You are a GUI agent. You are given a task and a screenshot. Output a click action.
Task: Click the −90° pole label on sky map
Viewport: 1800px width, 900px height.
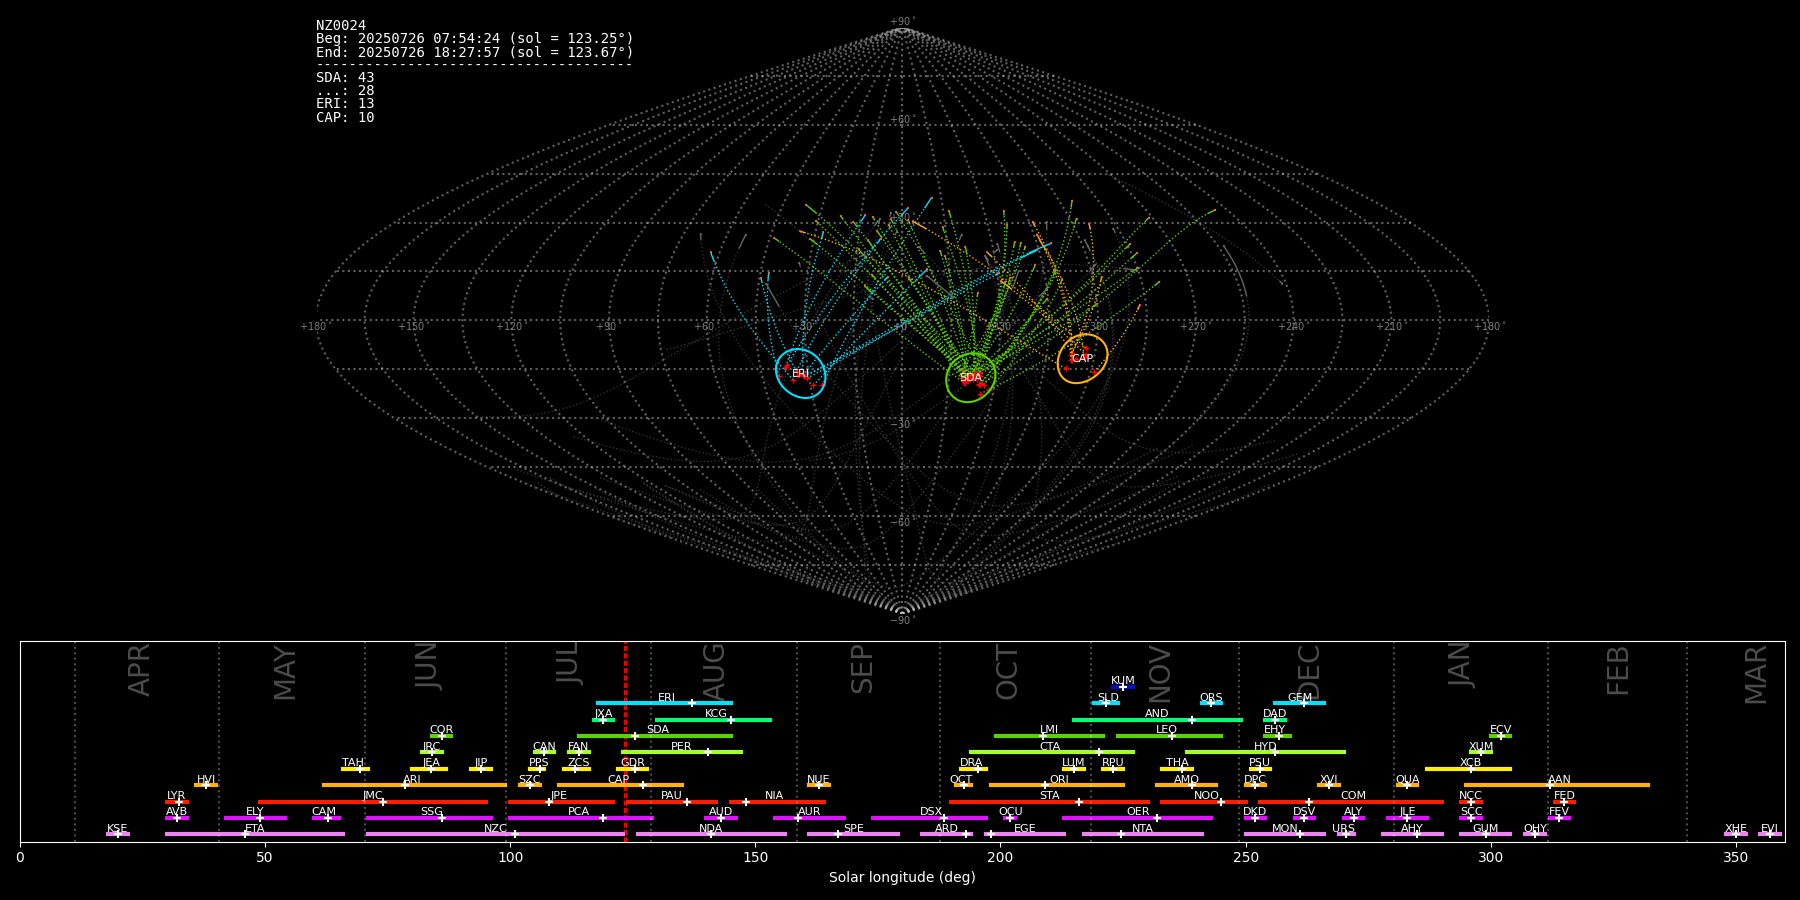(902, 620)
